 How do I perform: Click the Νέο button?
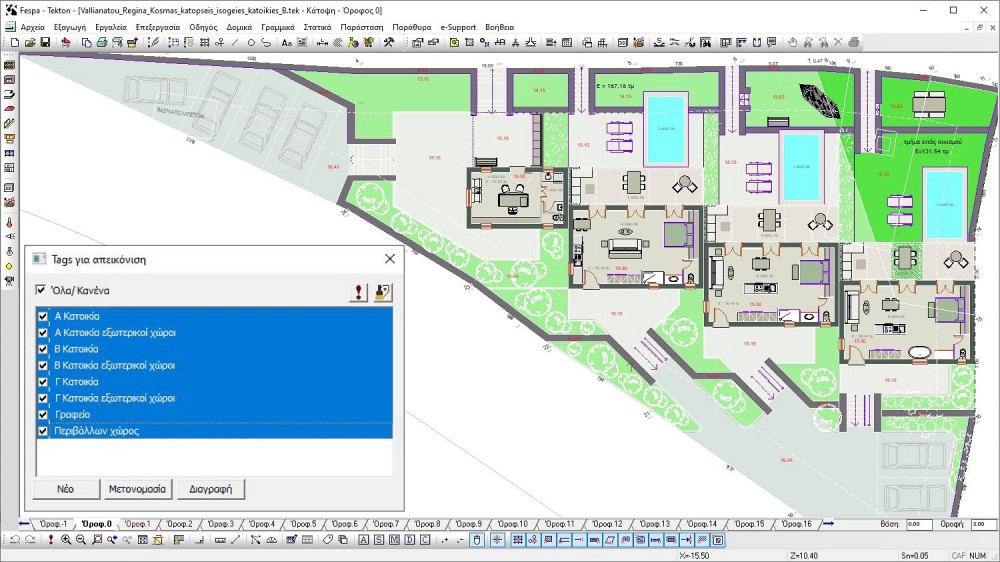[66, 489]
